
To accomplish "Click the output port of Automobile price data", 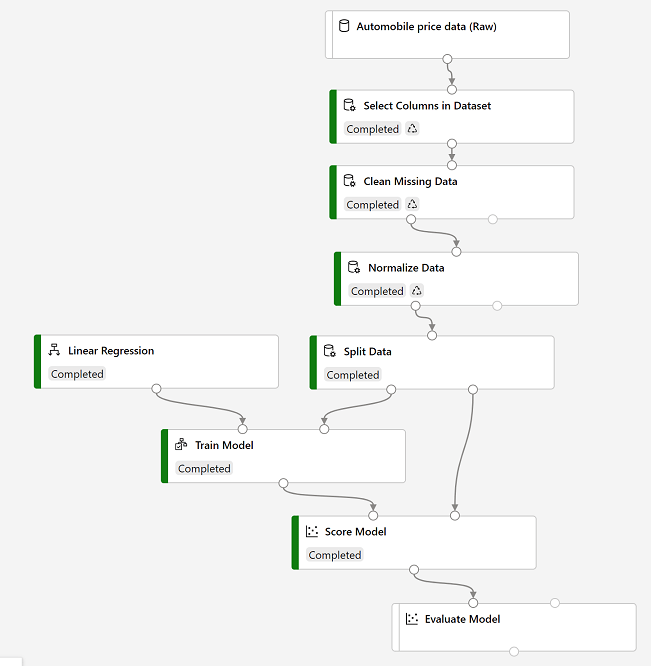I will [447, 59].
